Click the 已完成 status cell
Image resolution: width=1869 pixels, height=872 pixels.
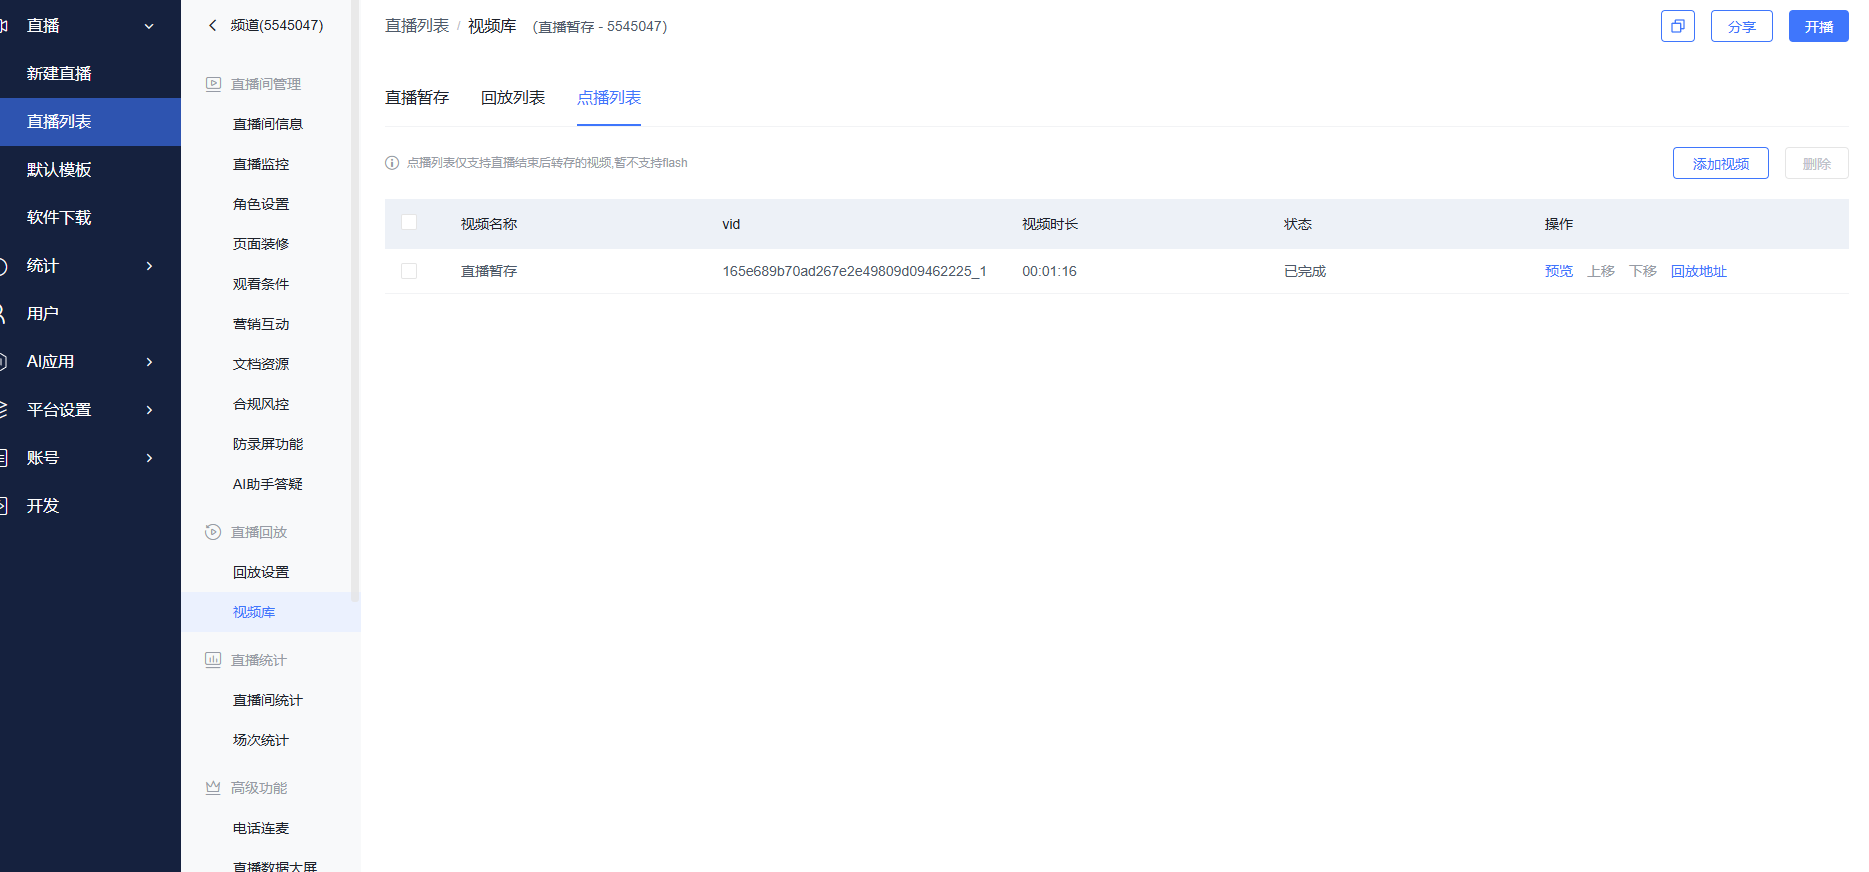pyautogui.click(x=1305, y=271)
